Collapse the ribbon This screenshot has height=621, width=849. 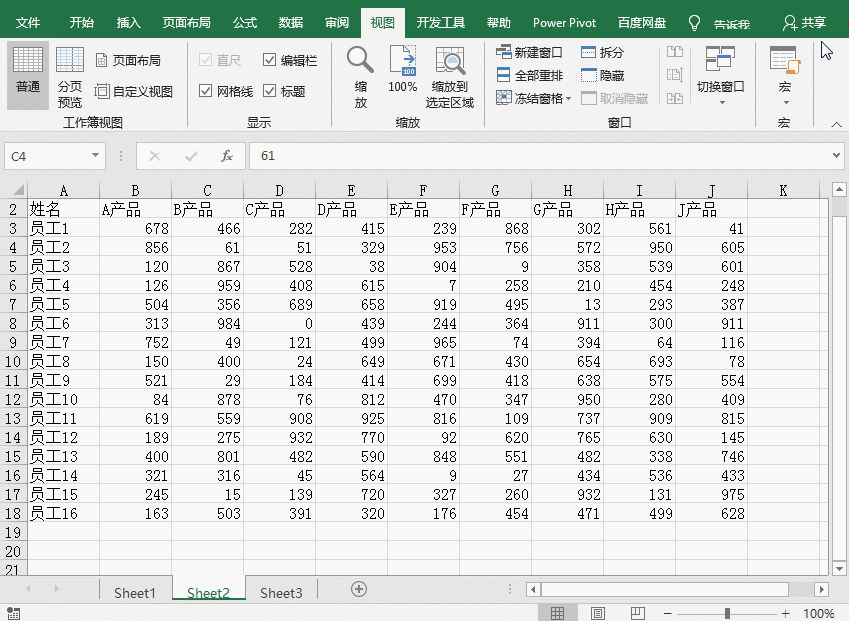836,125
